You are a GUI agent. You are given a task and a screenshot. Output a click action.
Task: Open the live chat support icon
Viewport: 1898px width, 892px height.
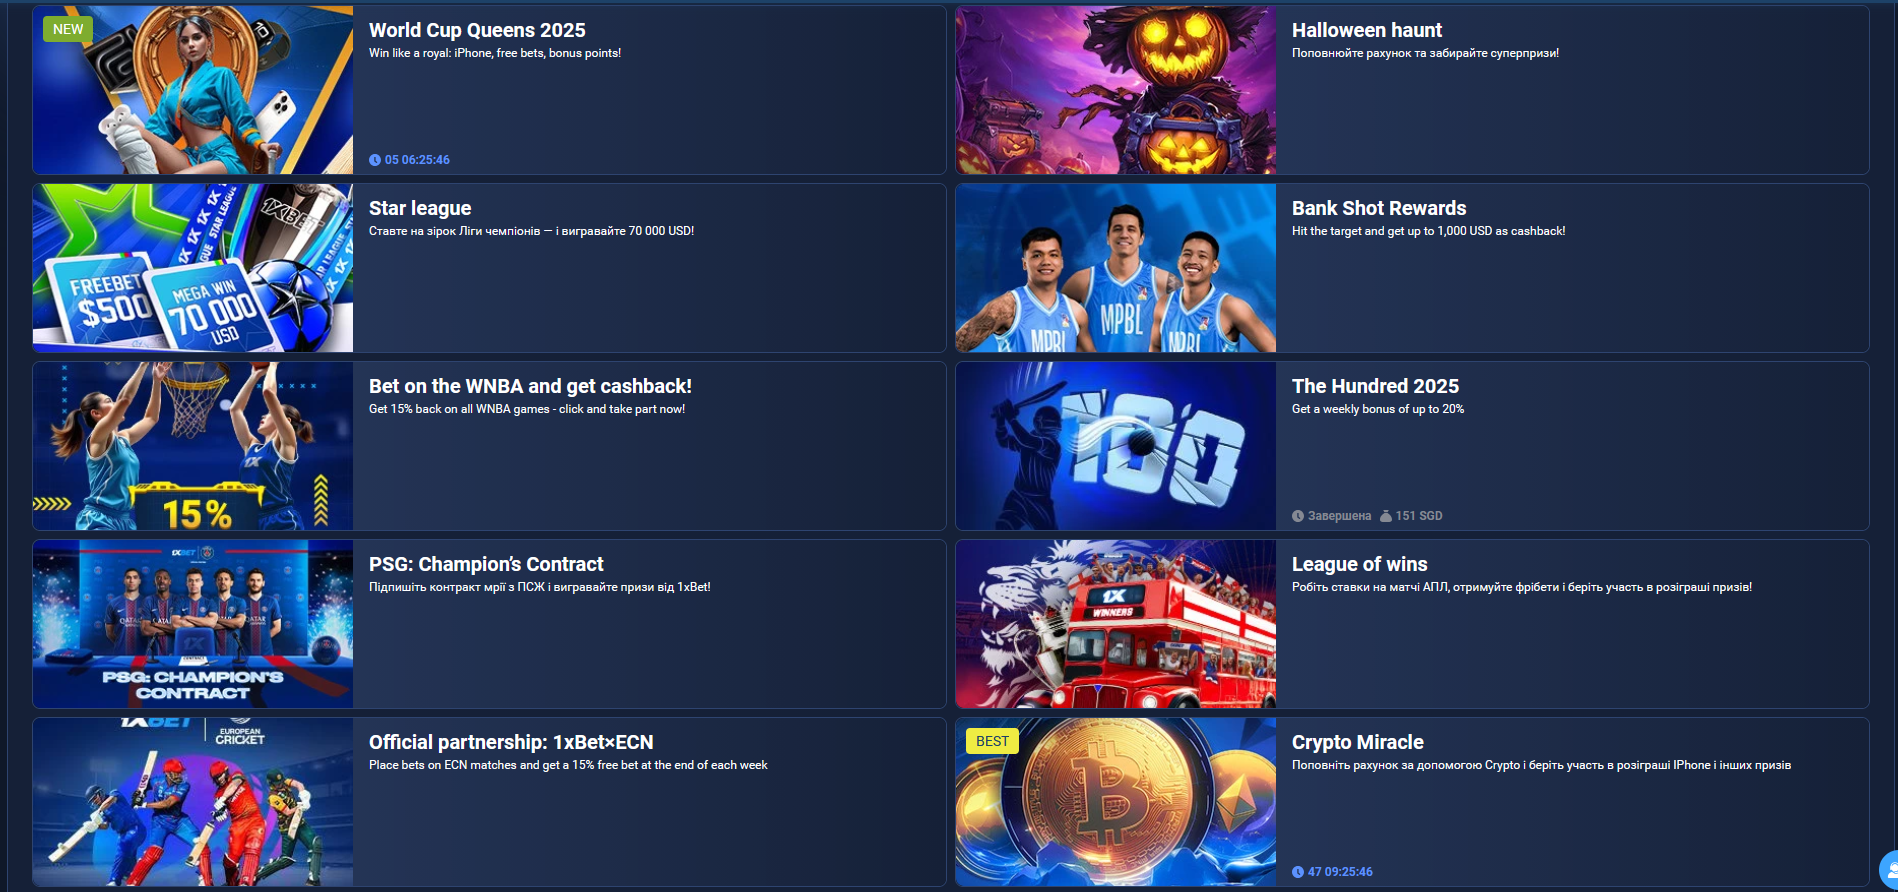1889,869
